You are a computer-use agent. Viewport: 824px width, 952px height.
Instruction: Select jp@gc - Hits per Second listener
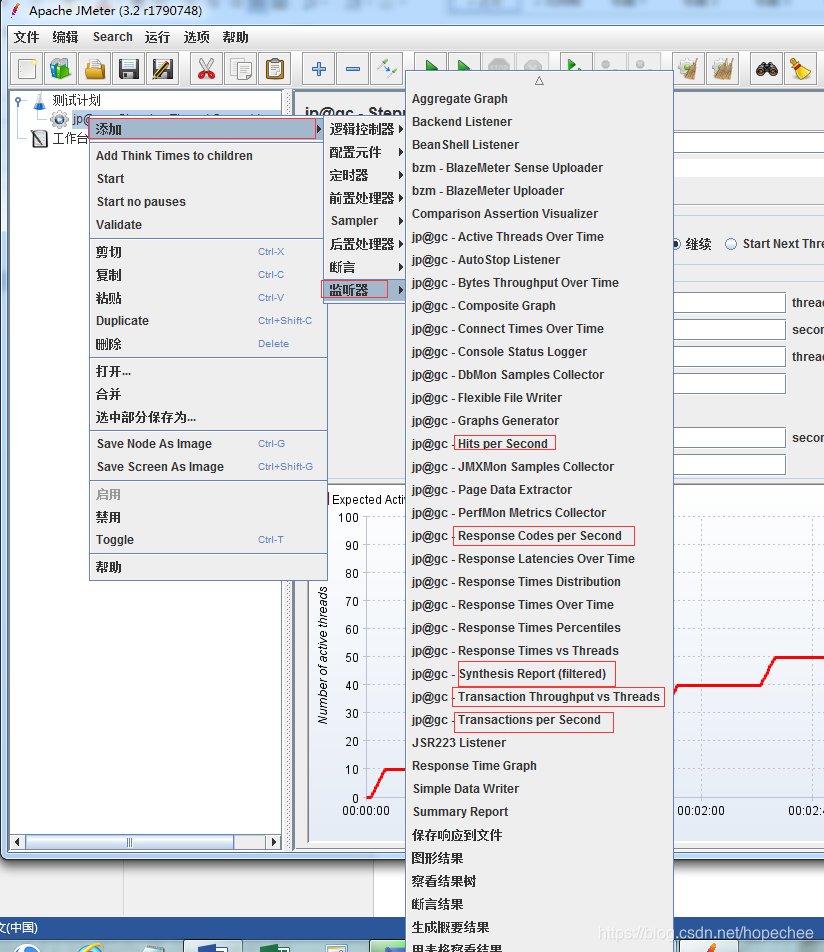pyautogui.click(x=539, y=444)
